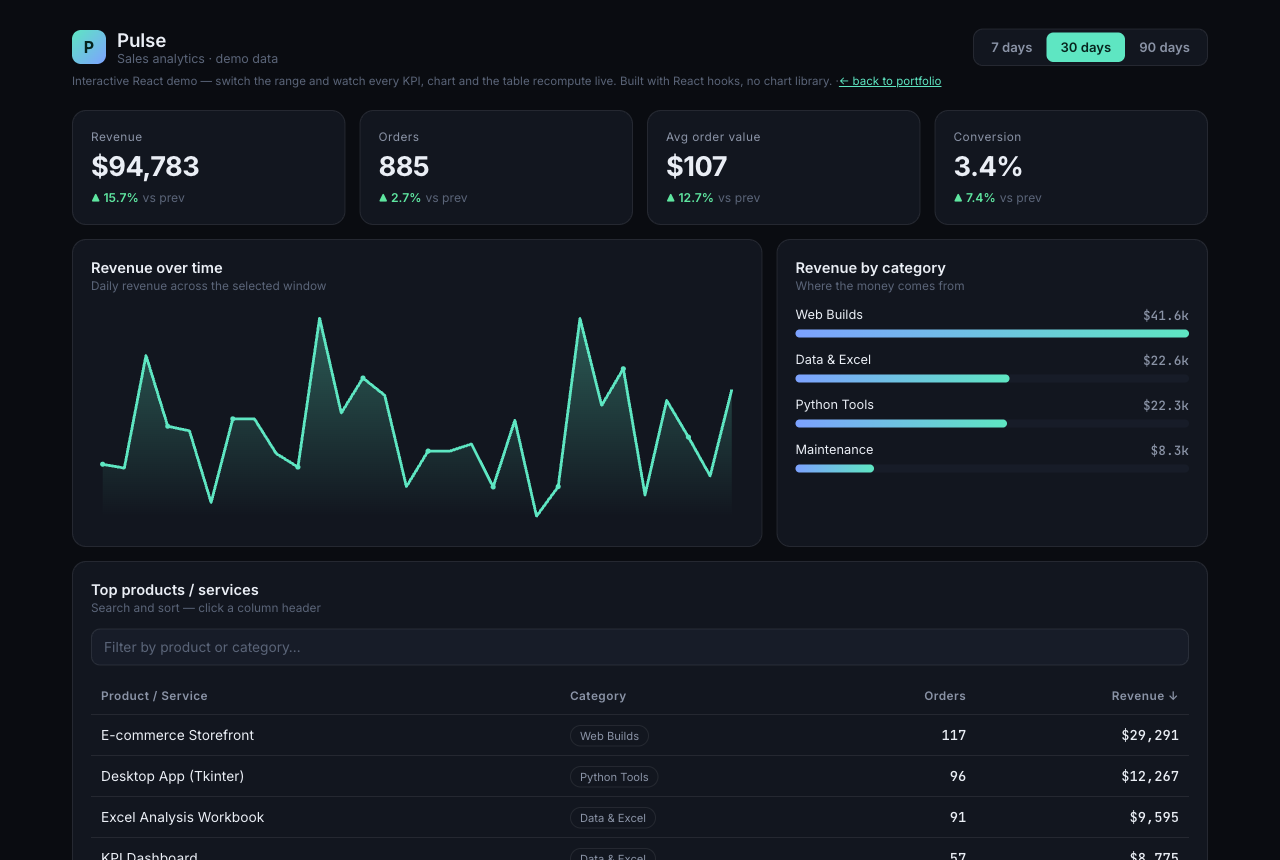Screen dimensions: 1280x860
Task: Click the Python Tools tag in table
Action: click(614, 777)
